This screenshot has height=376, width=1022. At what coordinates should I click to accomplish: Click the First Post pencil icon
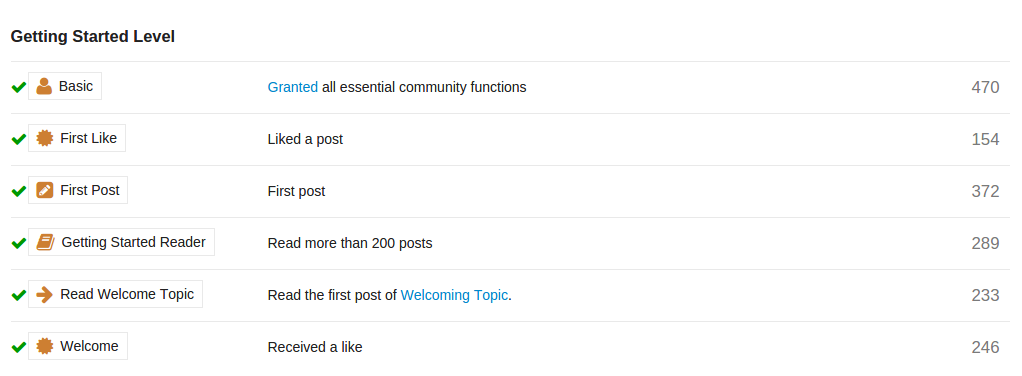coord(44,190)
